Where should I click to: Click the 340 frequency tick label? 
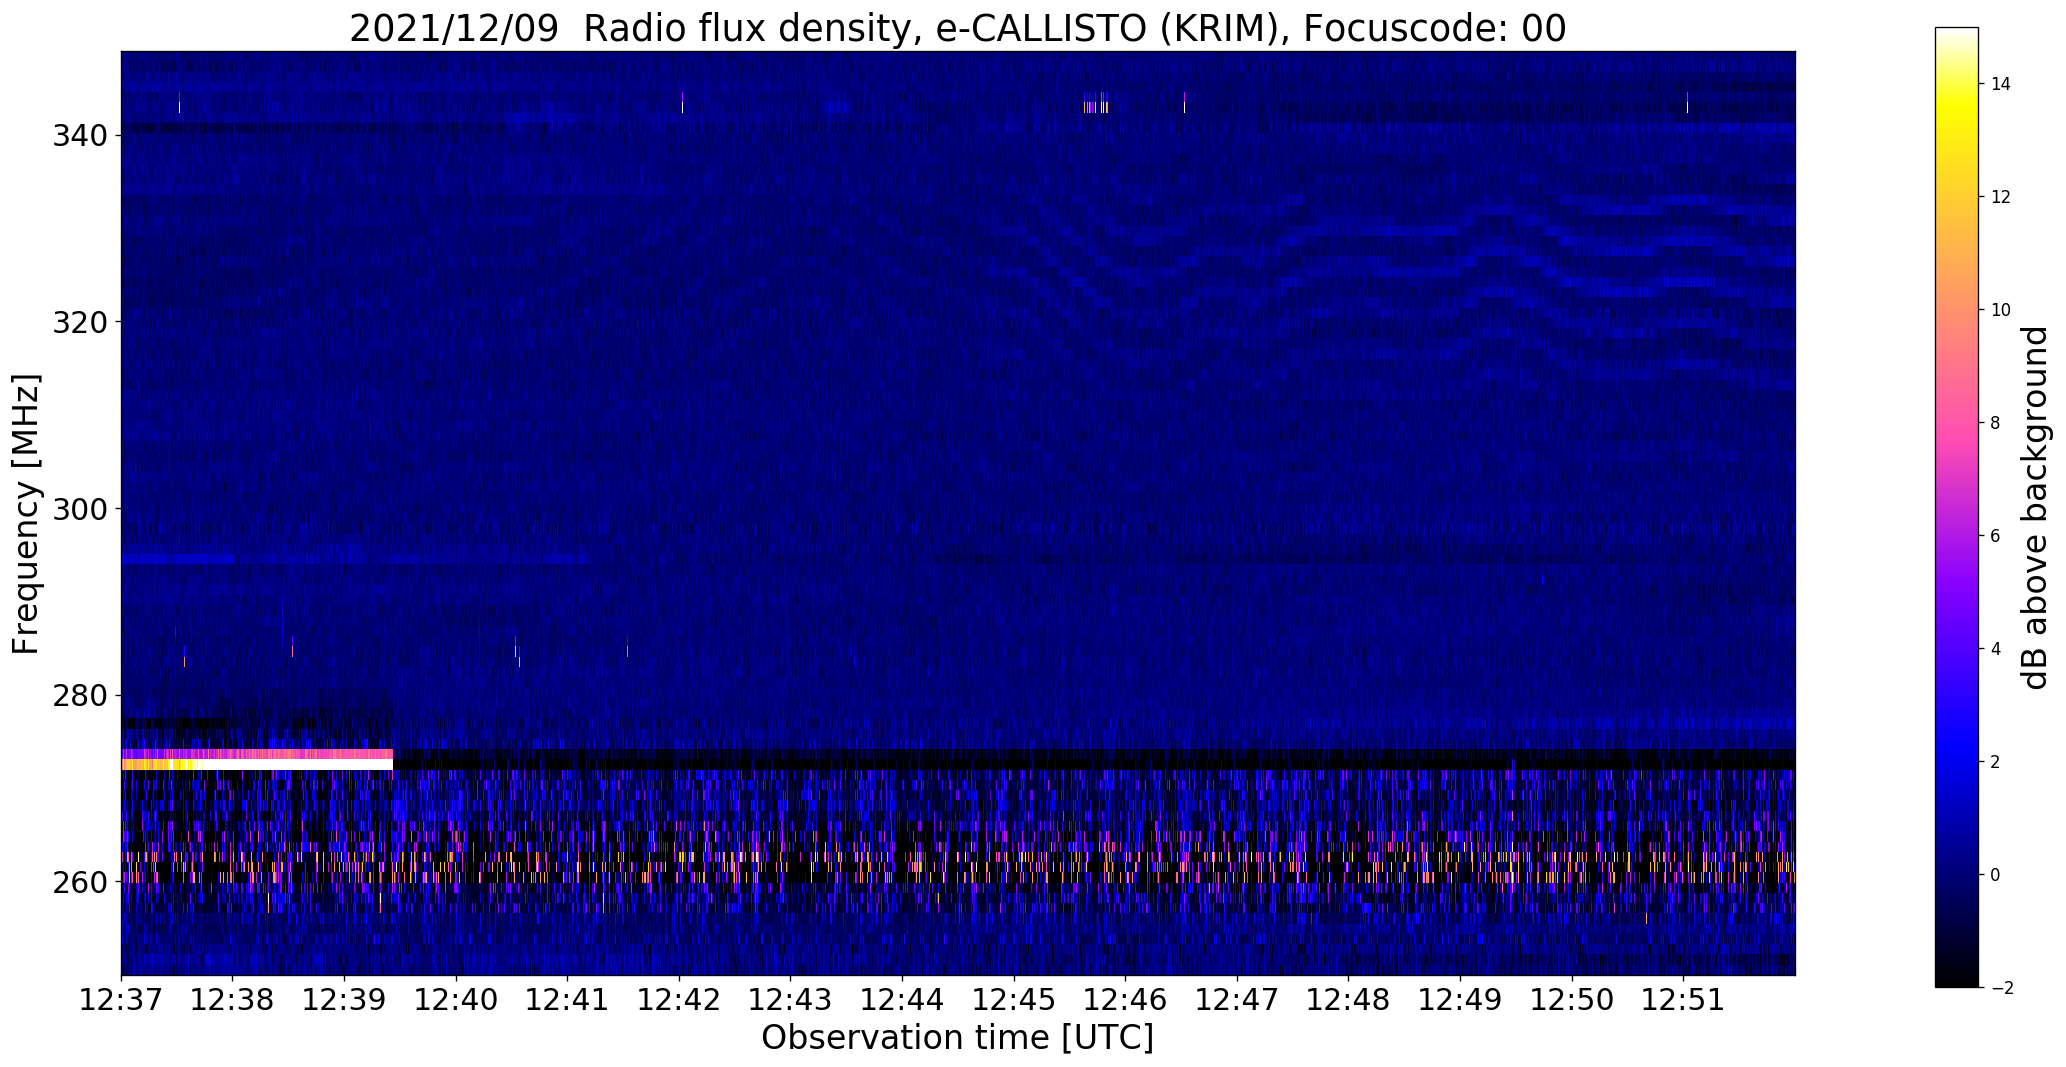click(x=79, y=134)
